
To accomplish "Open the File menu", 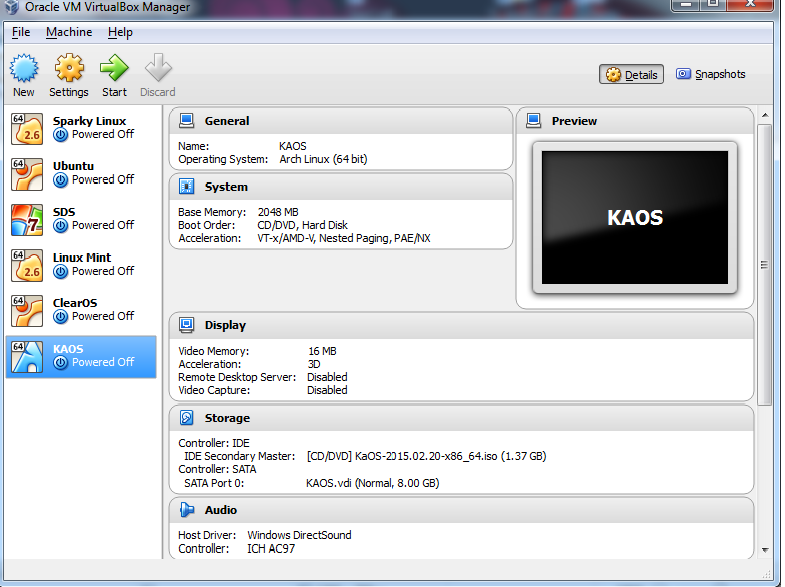I will 21,32.
